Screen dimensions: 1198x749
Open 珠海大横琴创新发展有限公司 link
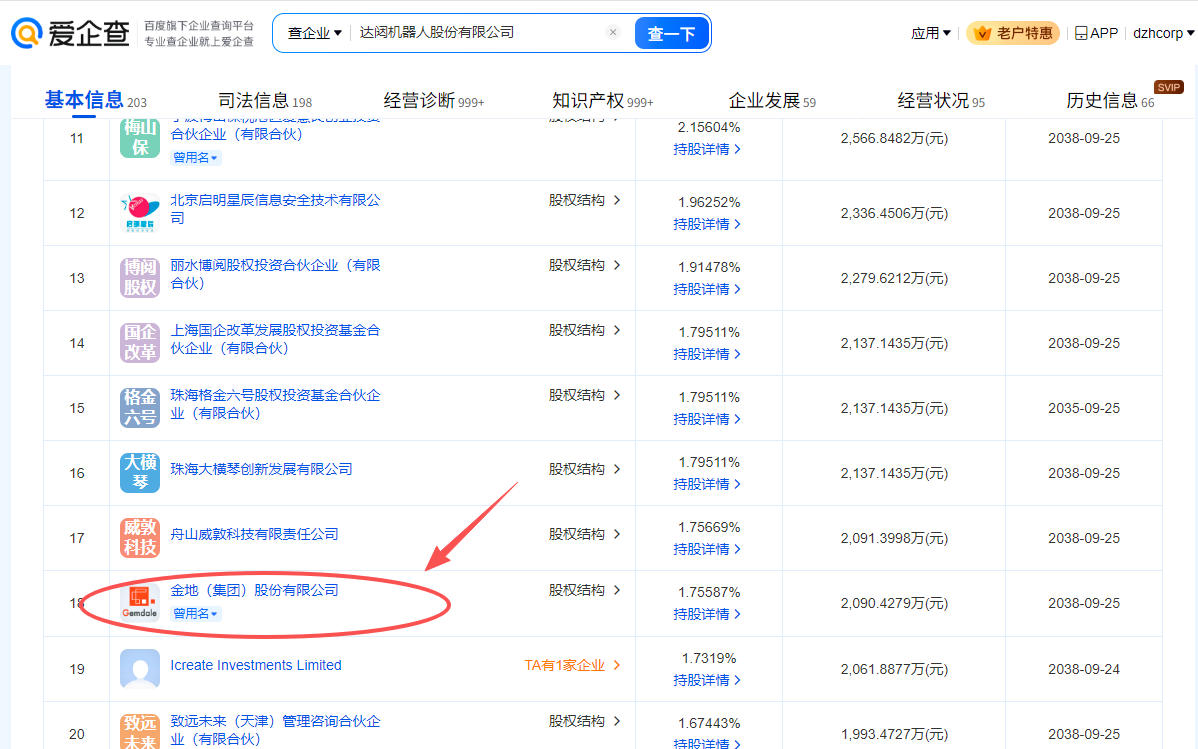[x=261, y=469]
